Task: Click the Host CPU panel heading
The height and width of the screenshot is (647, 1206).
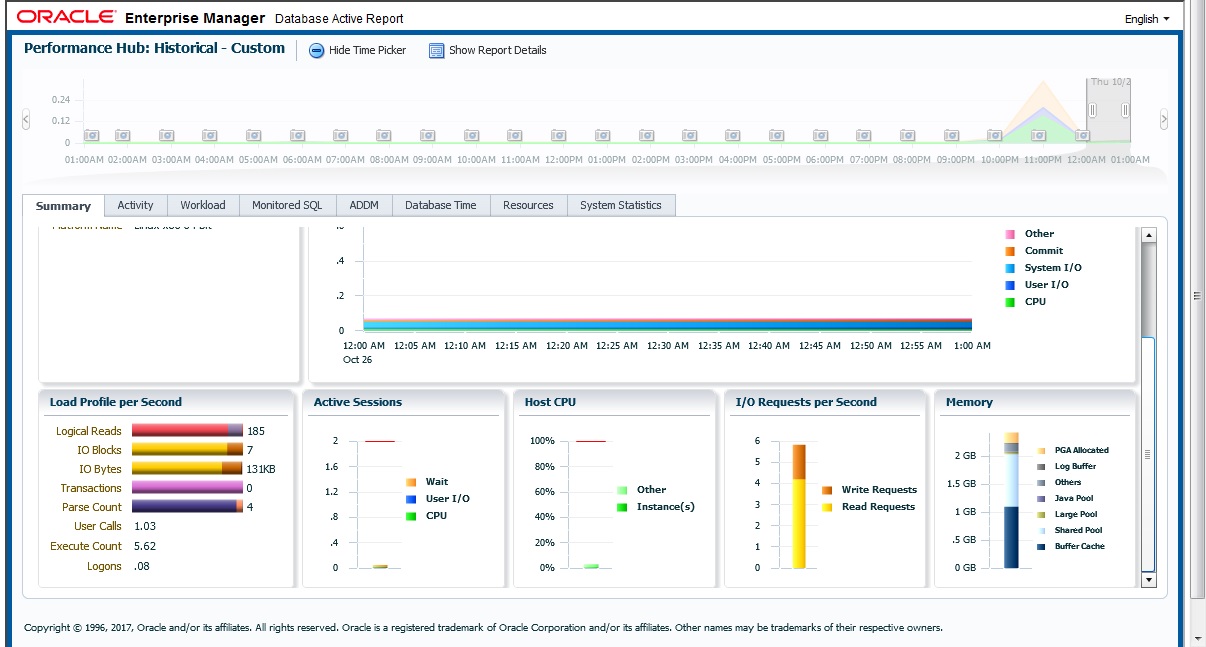Action: (x=551, y=402)
